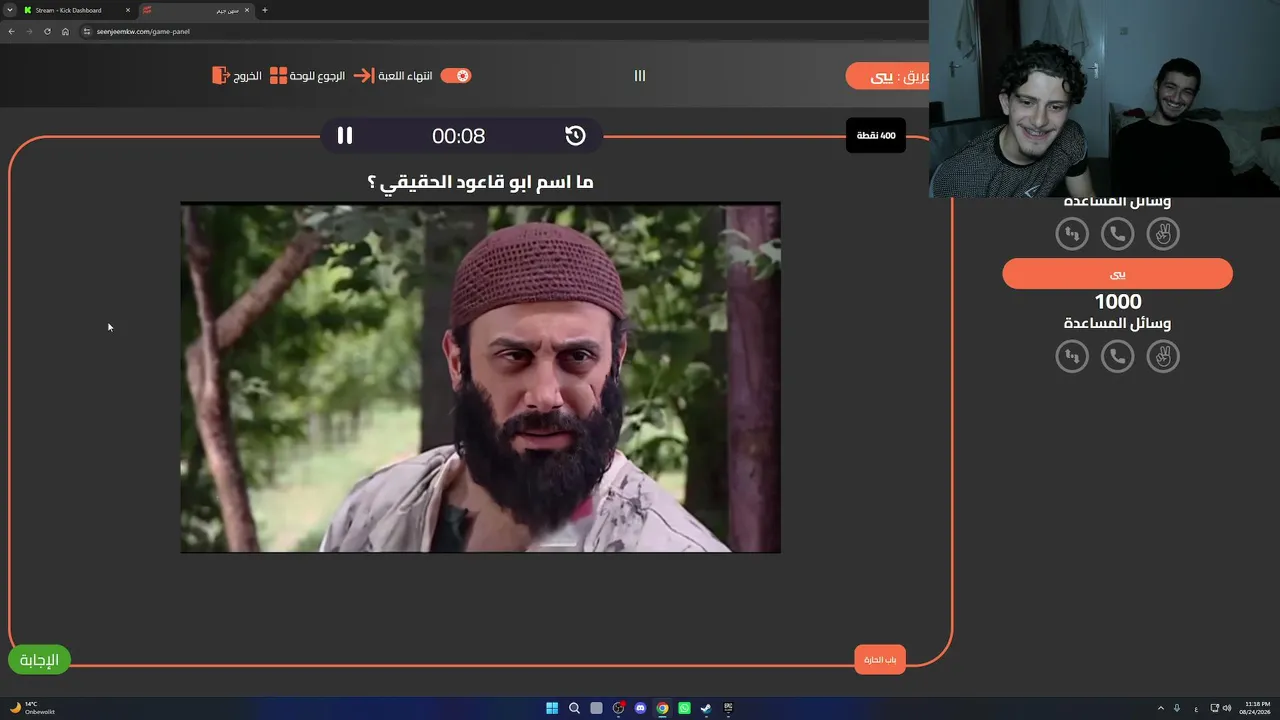Open the 14°C weather widget

30,708
